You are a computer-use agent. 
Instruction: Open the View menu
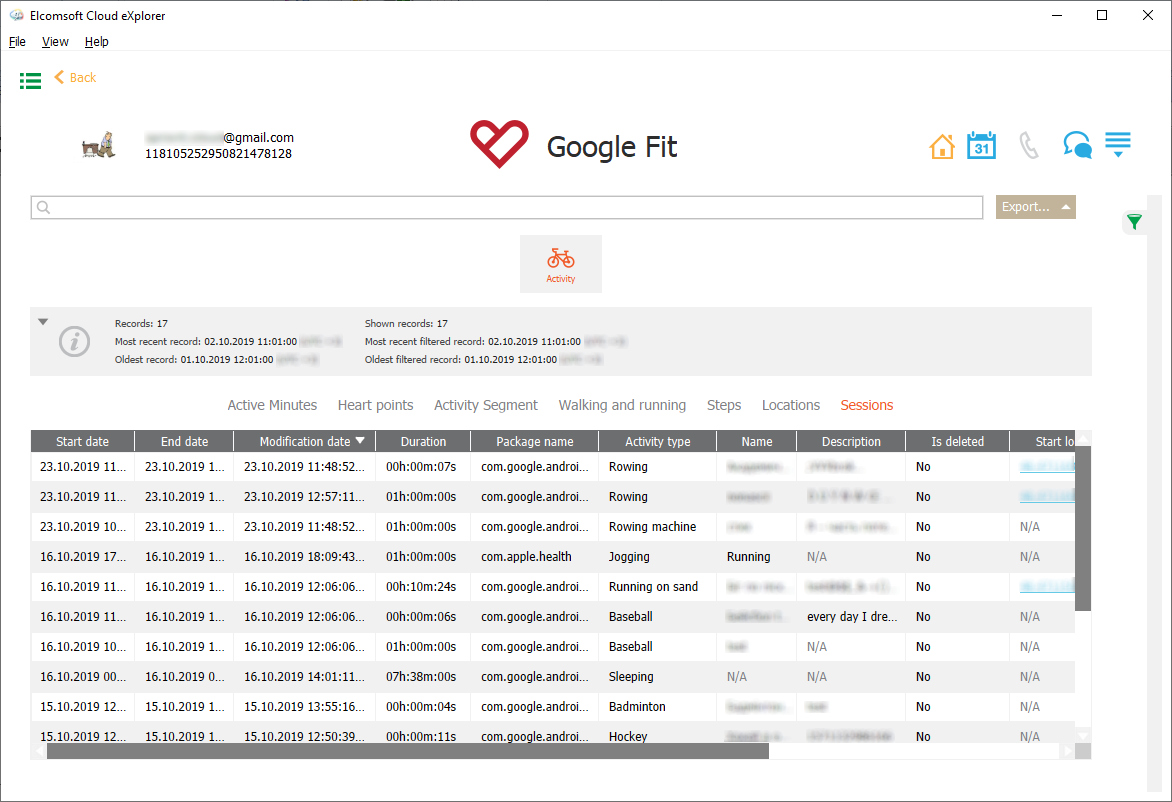click(55, 42)
